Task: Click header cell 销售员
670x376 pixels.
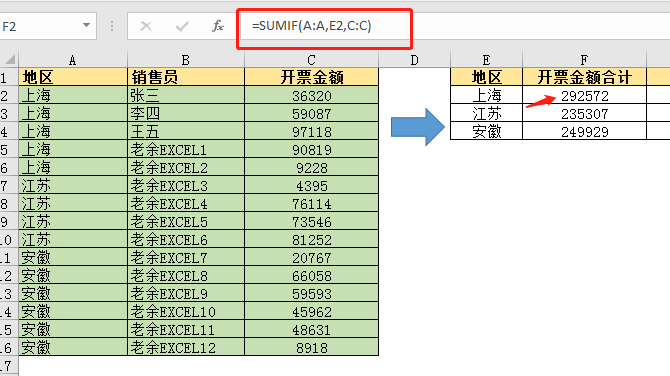Action: [x=186, y=77]
